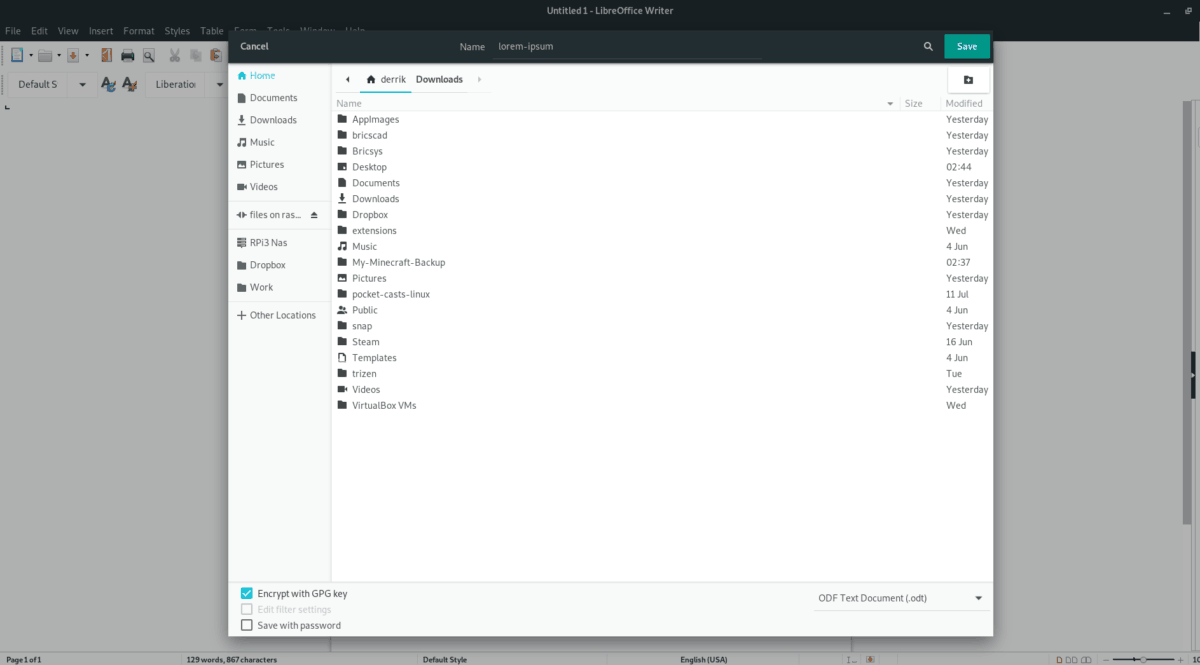This screenshot has width=1200, height=665.
Task: Enable Save with password checkbox
Action: click(x=247, y=625)
